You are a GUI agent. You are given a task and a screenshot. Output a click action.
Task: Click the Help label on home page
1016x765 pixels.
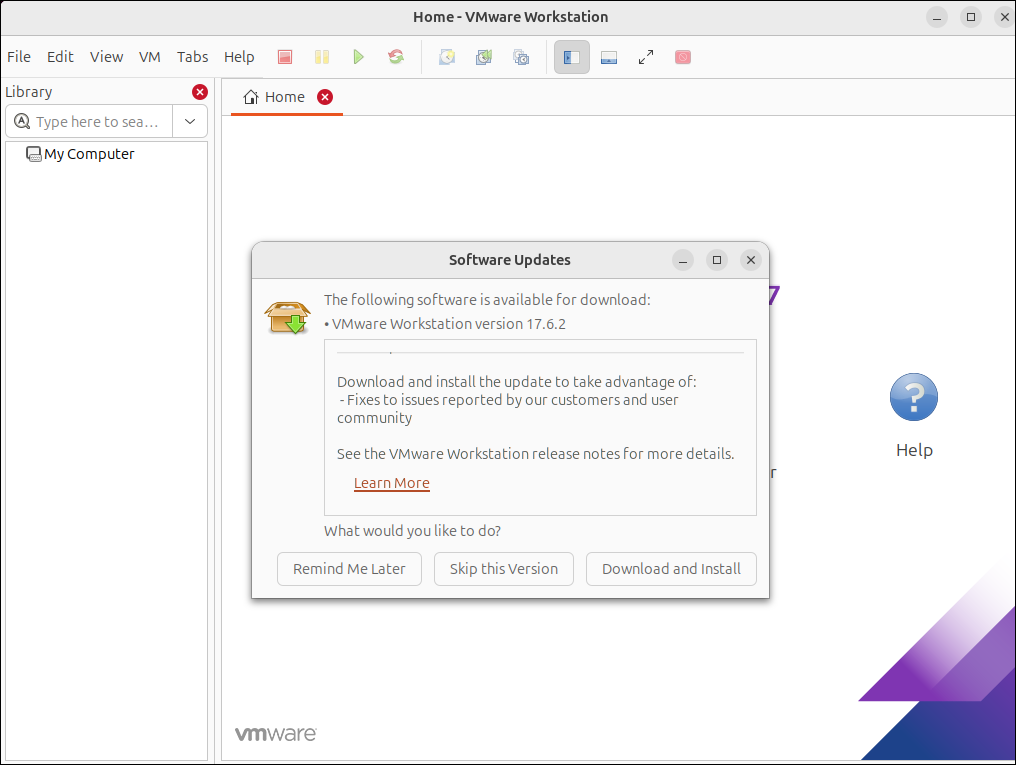[x=914, y=450]
